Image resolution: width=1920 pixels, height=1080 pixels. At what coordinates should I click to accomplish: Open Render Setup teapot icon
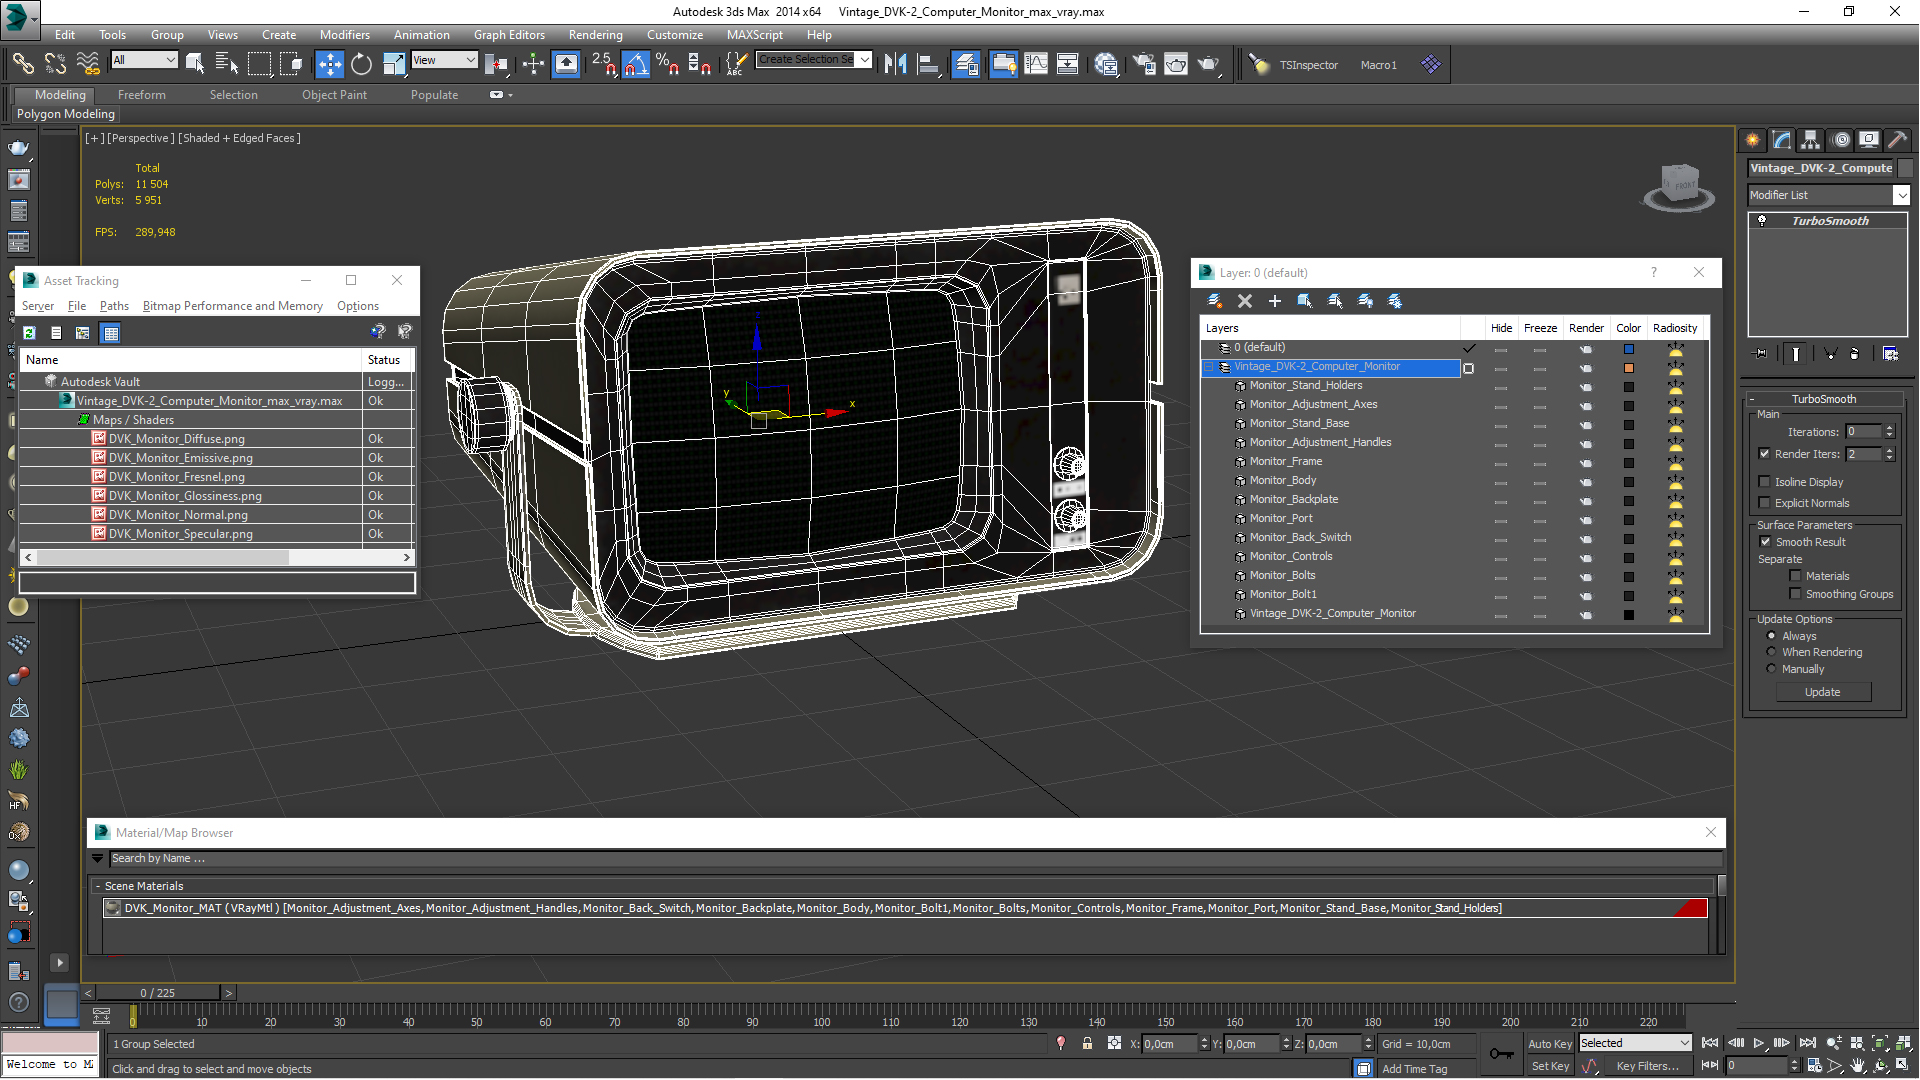[1143, 64]
